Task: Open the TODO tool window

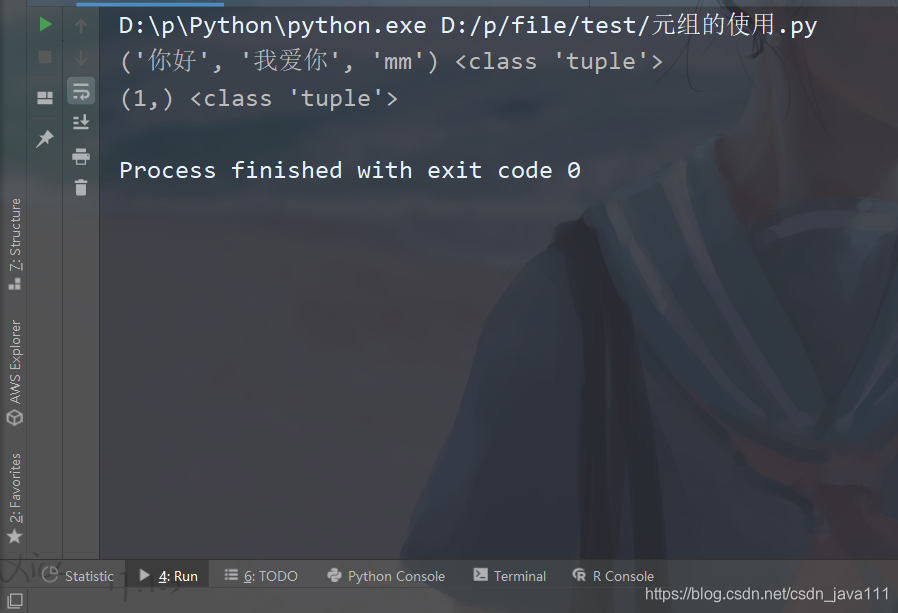Action: click(261, 576)
